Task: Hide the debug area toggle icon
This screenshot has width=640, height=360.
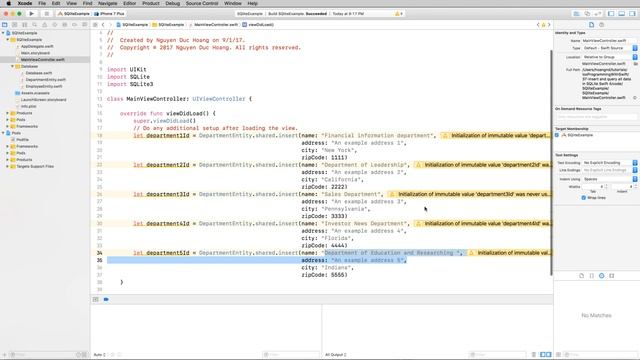Action: pos(96,300)
